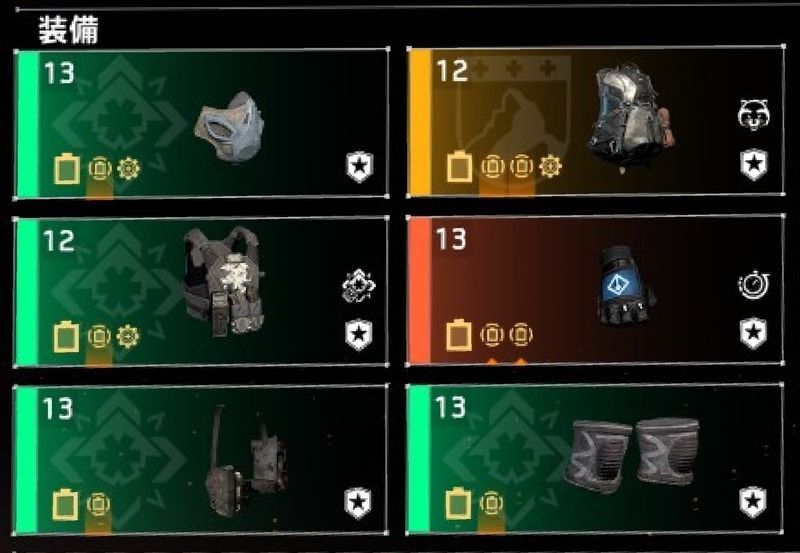800x553 pixels.
Task: Click the skill attribute icon on kneepads
Action: (x=491, y=504)
